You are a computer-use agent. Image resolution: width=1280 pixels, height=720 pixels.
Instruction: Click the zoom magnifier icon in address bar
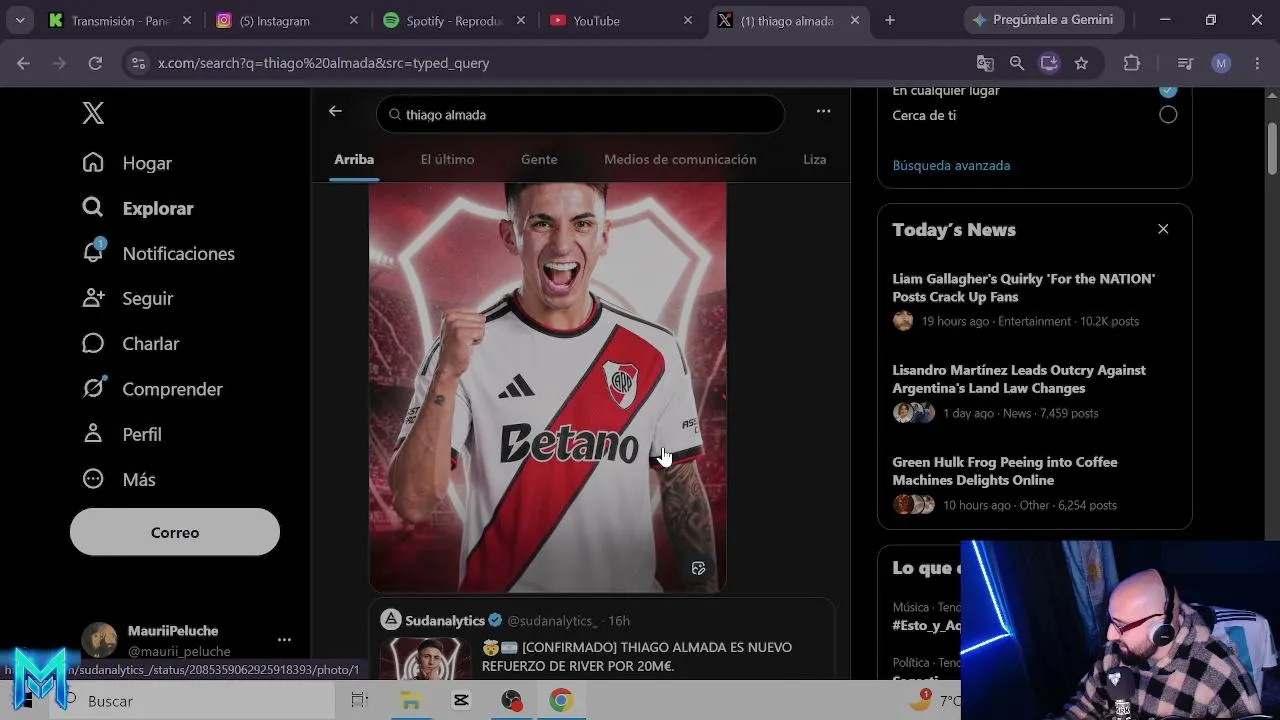click(x=1017, y=63)
